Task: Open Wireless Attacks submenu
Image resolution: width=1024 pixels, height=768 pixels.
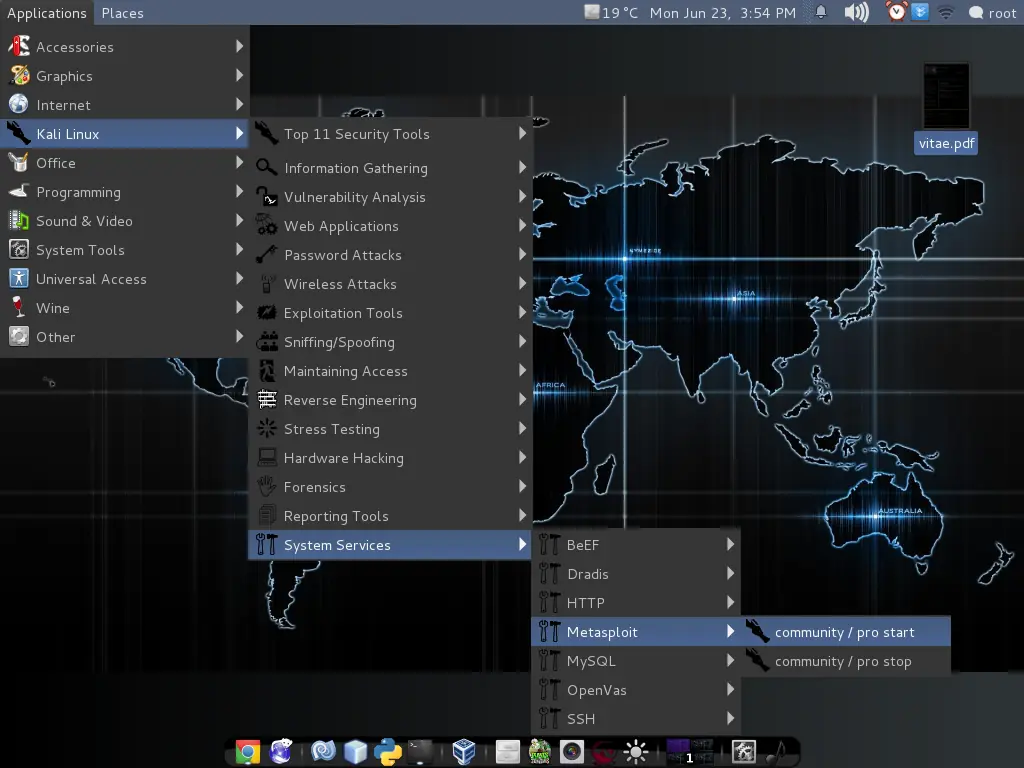Action: (391, 283)
